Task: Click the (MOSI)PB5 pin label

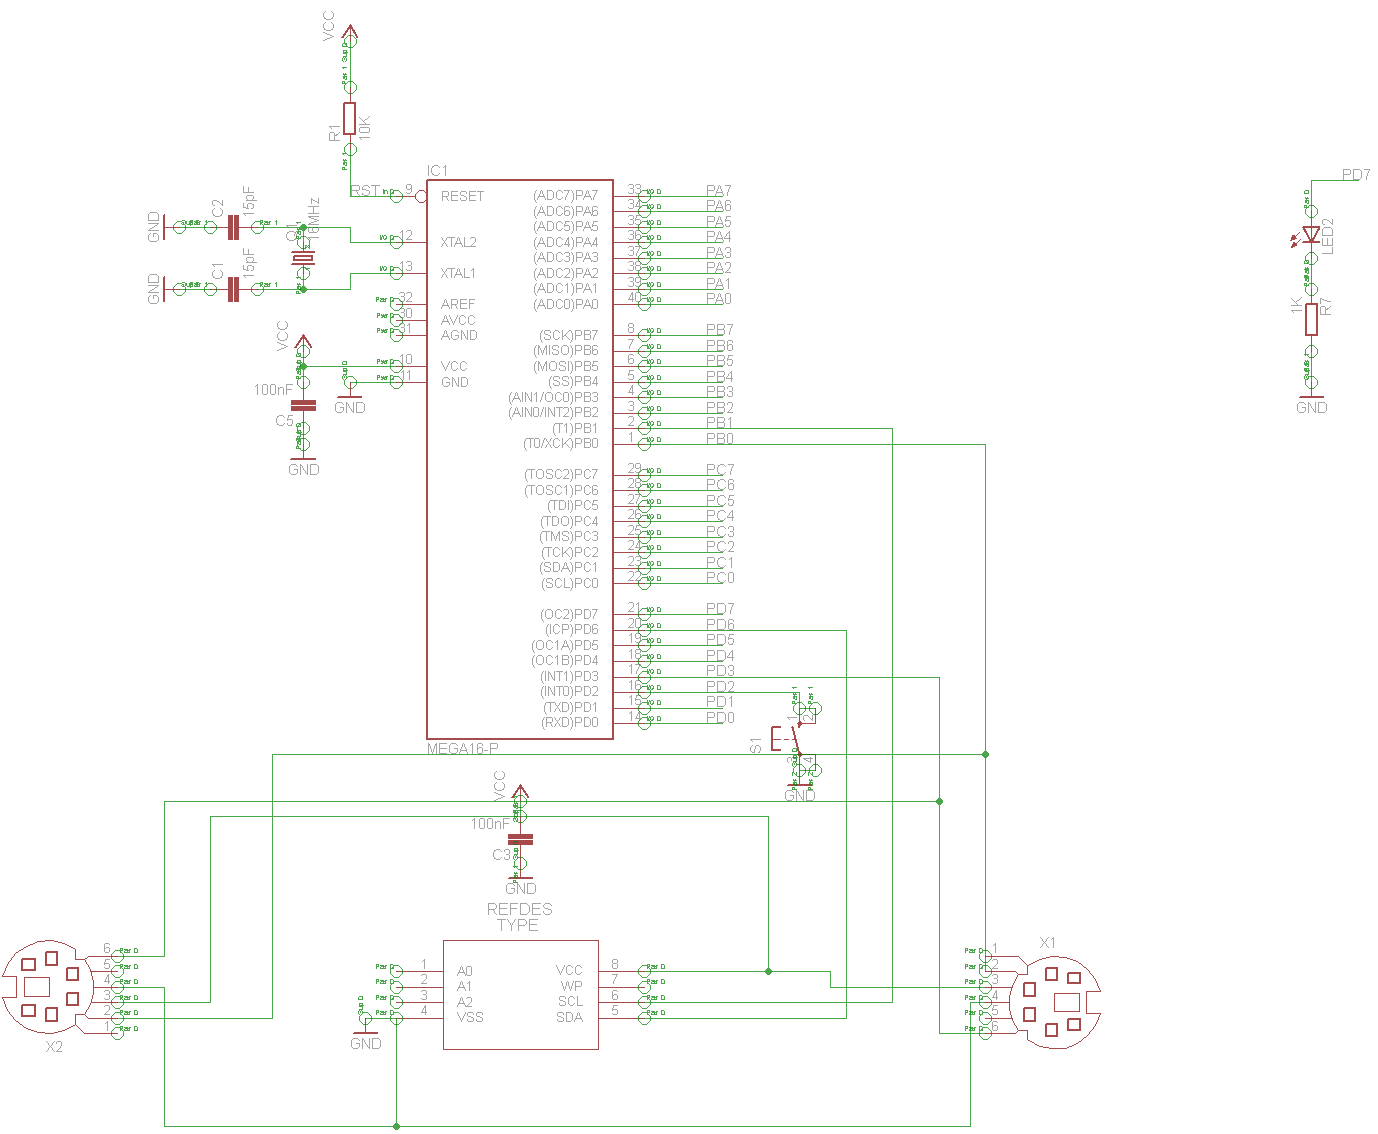Action: tap(566, 366)
